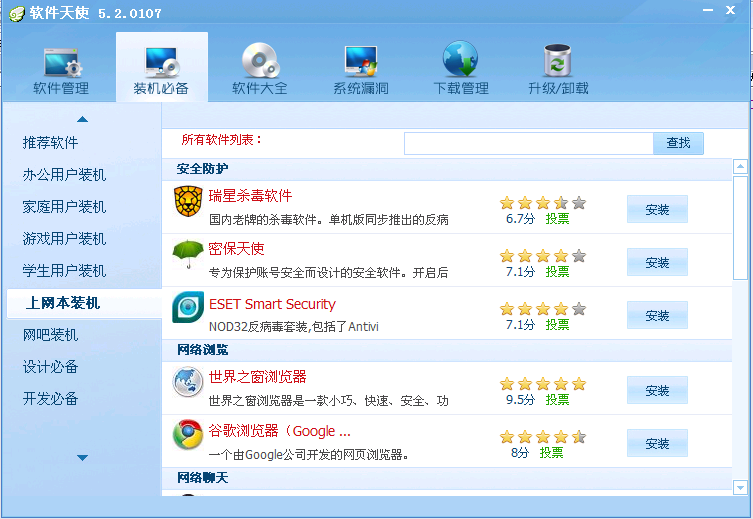Click the 9.5分 score for 世界之窗浏览器

[520, 399]
